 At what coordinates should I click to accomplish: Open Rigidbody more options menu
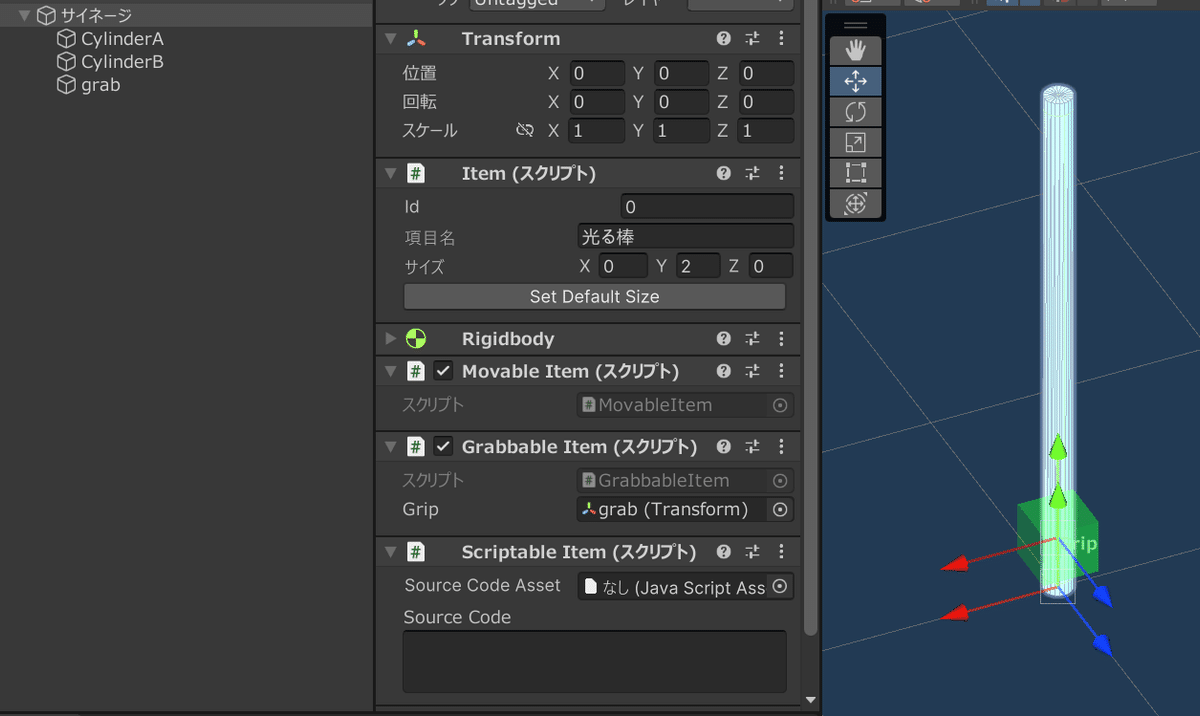782,339
